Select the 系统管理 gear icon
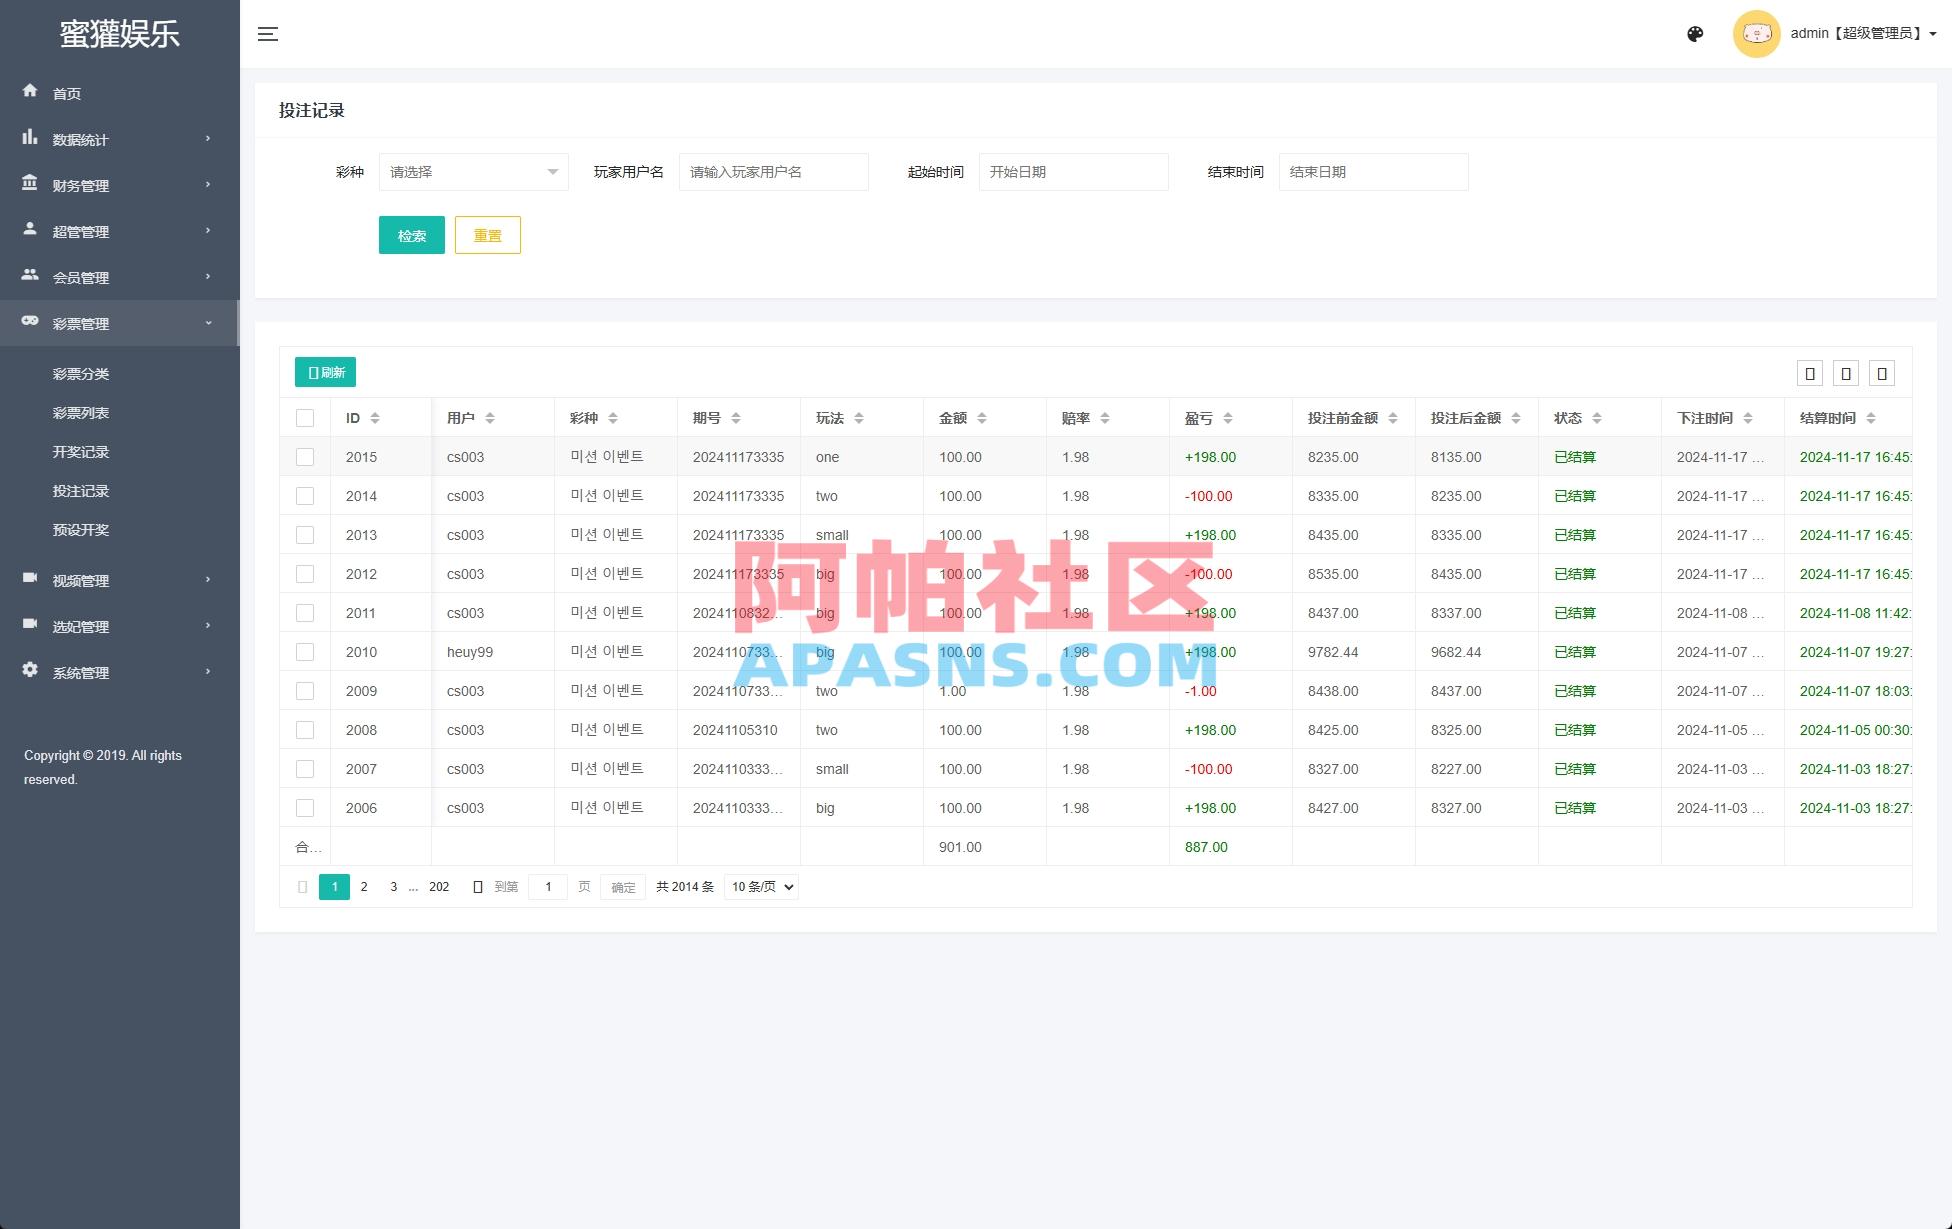The width and height of the screenshot is (1952, 1229). point(30,672)
